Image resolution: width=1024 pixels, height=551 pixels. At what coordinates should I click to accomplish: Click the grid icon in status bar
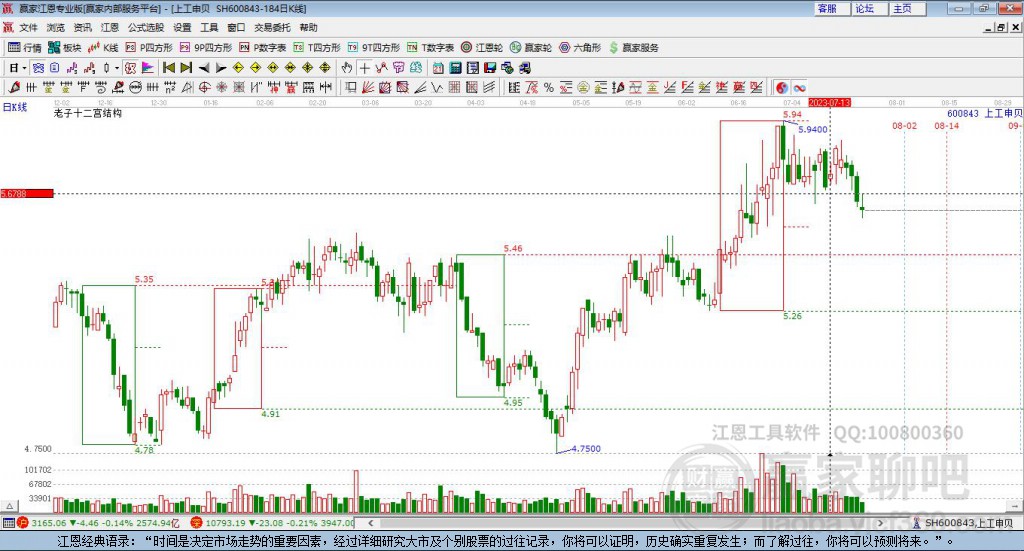coord(8,523)
